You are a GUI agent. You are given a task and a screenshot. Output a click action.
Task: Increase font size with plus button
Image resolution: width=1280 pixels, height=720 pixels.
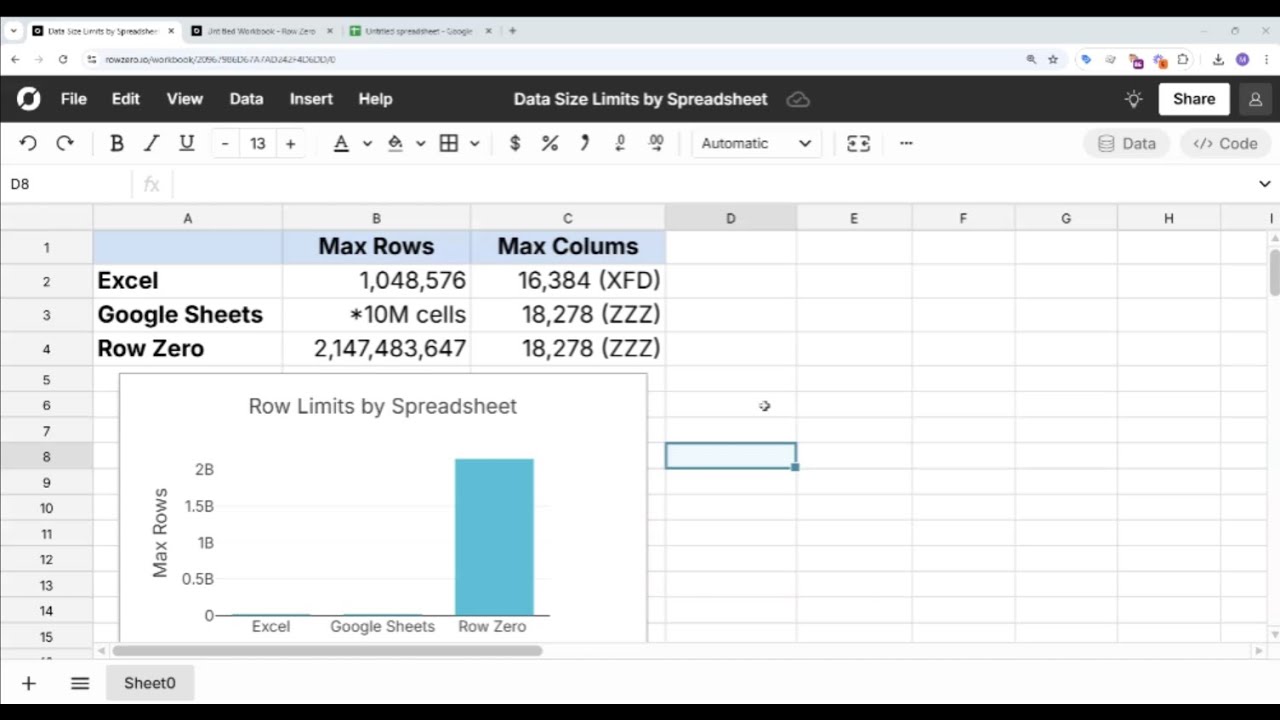coord(290,143)
